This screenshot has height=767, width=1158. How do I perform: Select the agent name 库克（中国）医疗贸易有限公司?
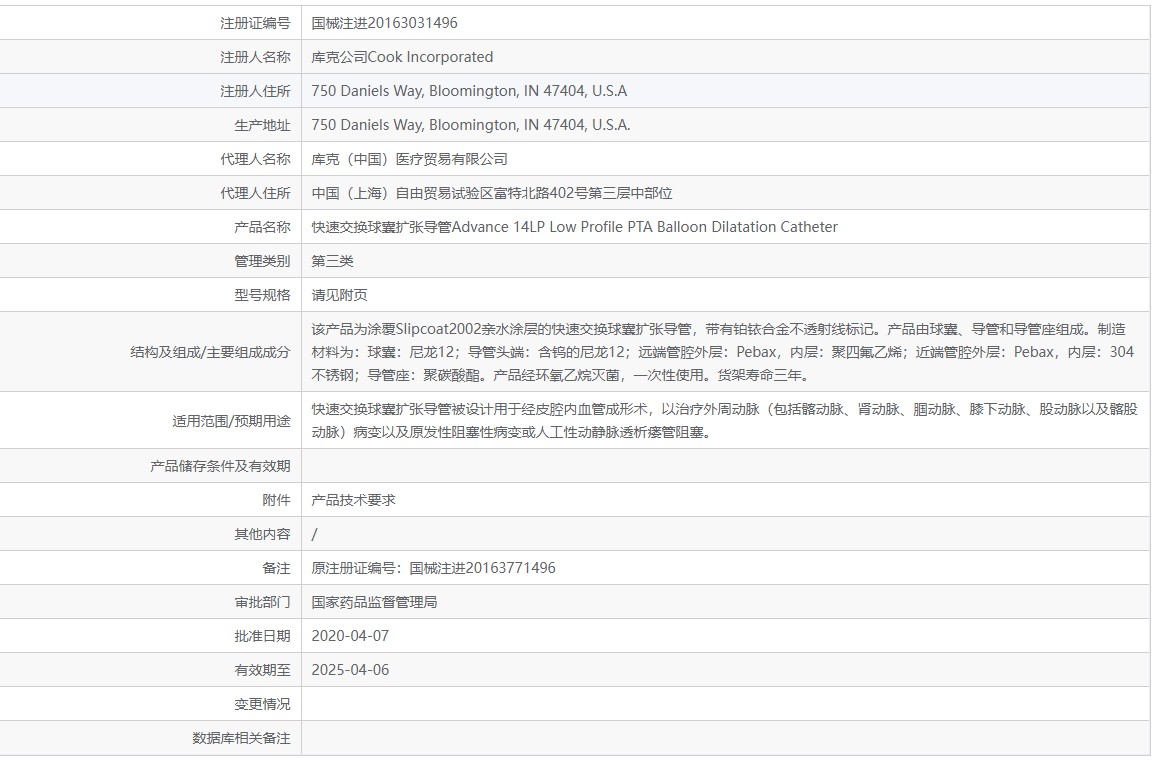409,159
